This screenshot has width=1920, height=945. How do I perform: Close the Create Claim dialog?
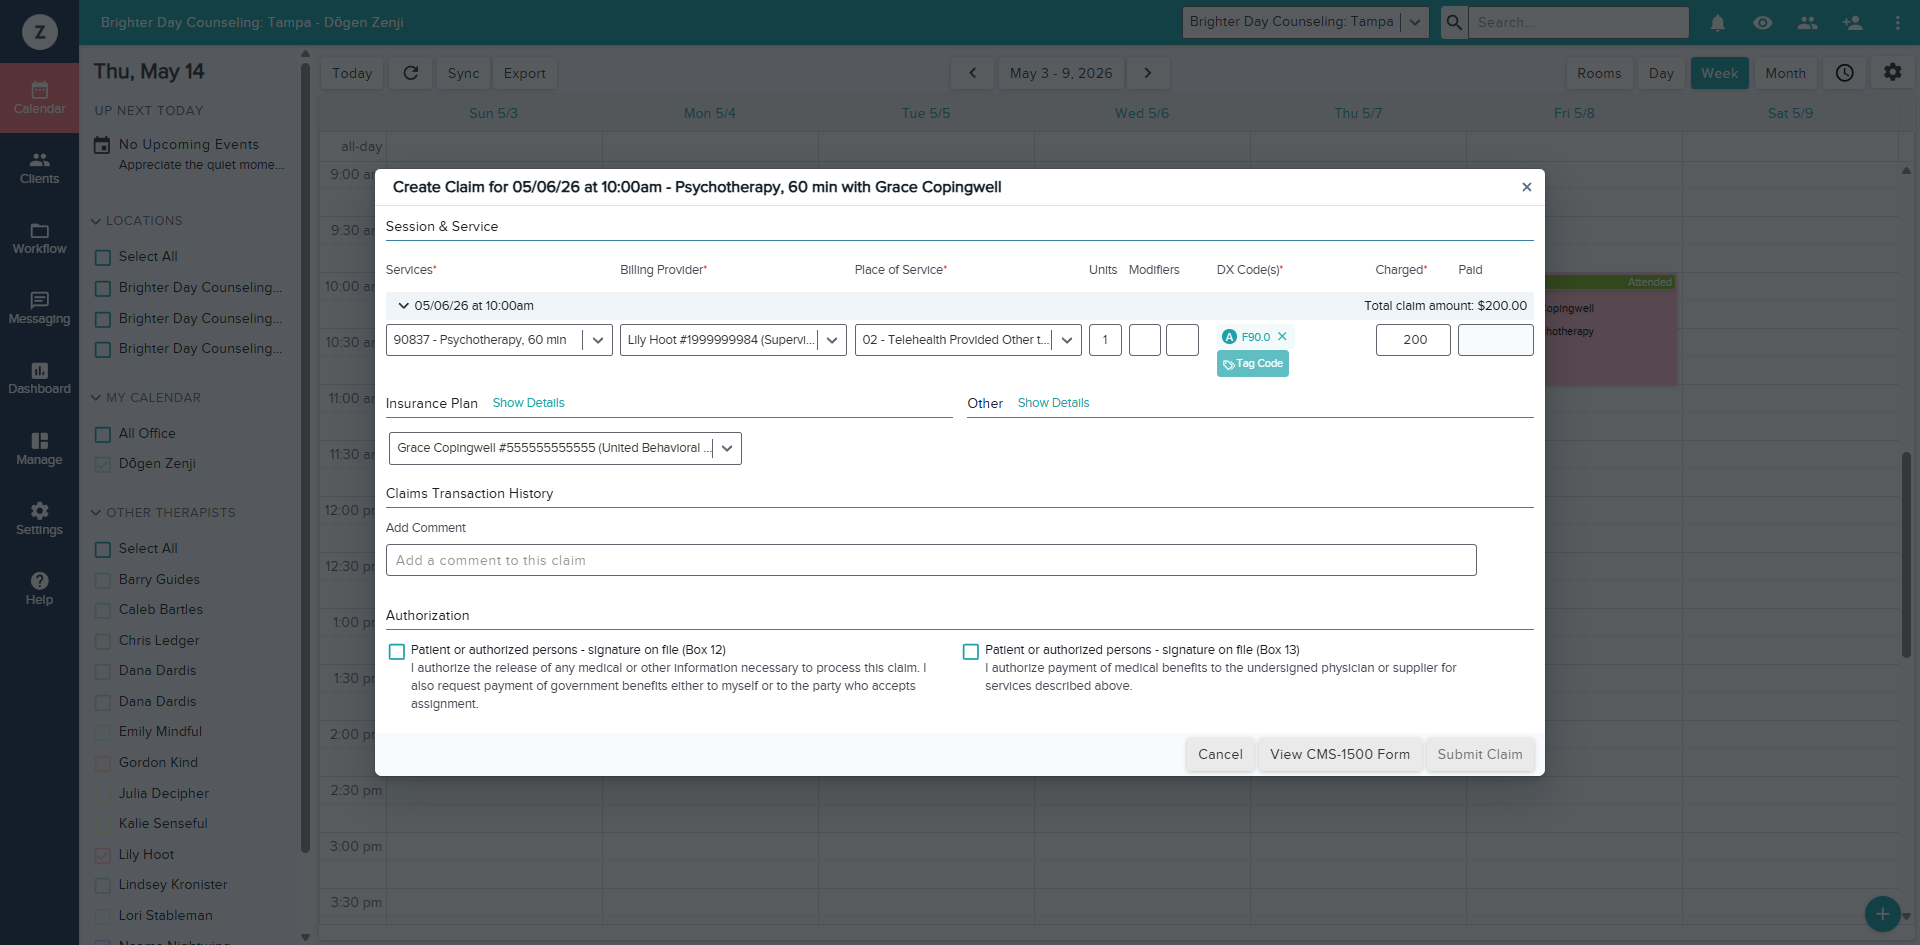click(1527, 187)
